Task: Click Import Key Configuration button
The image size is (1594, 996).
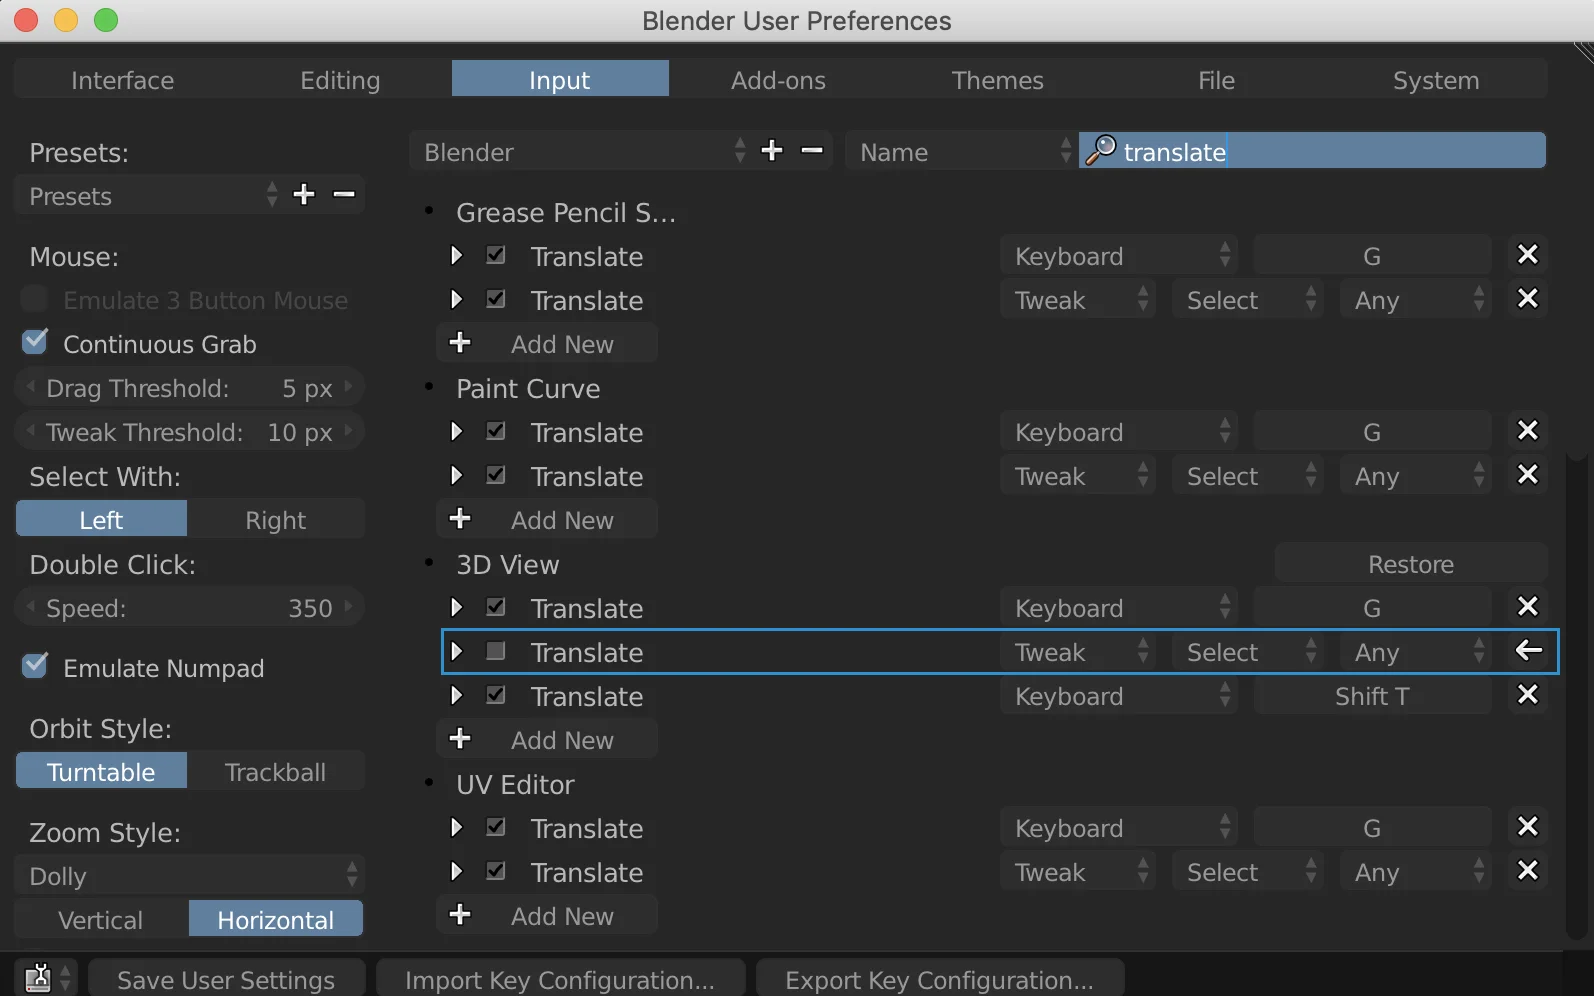Action: tap(560, 979)
